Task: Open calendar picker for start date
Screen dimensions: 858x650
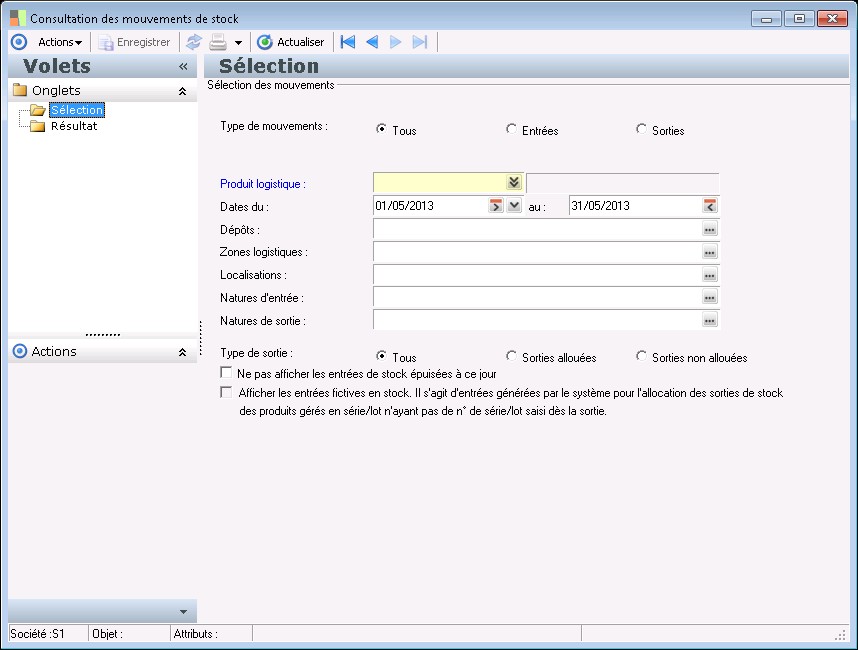Action: pyautogui.click(x=495, y=206)
